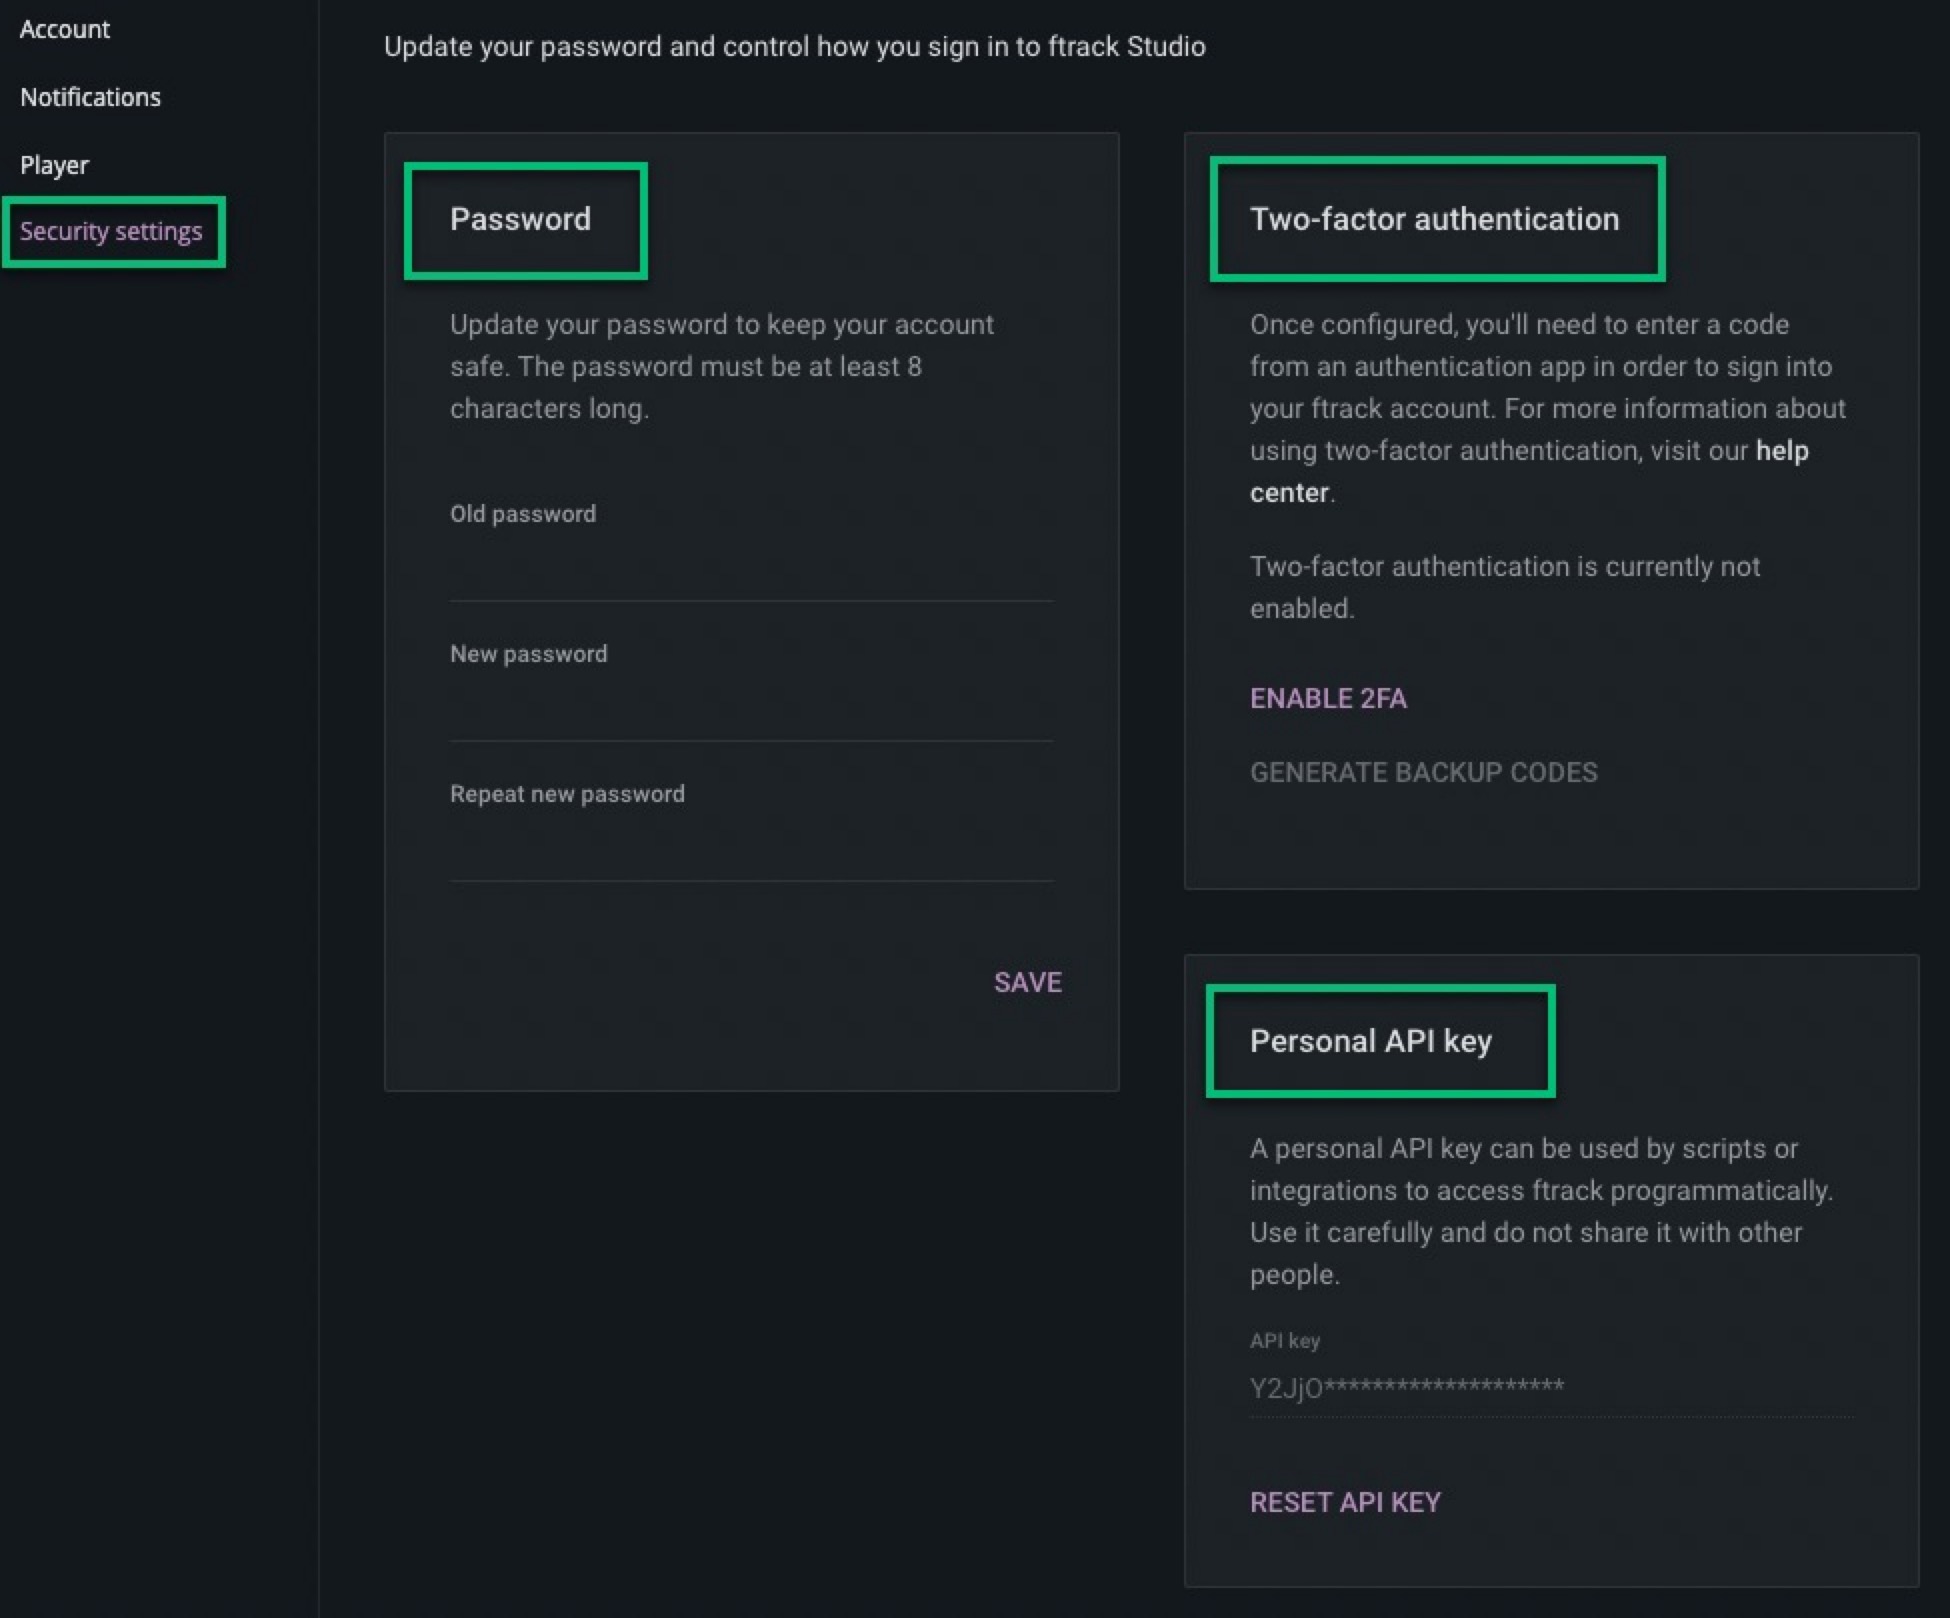Open Security settings sidebar item

click(111, 231)
